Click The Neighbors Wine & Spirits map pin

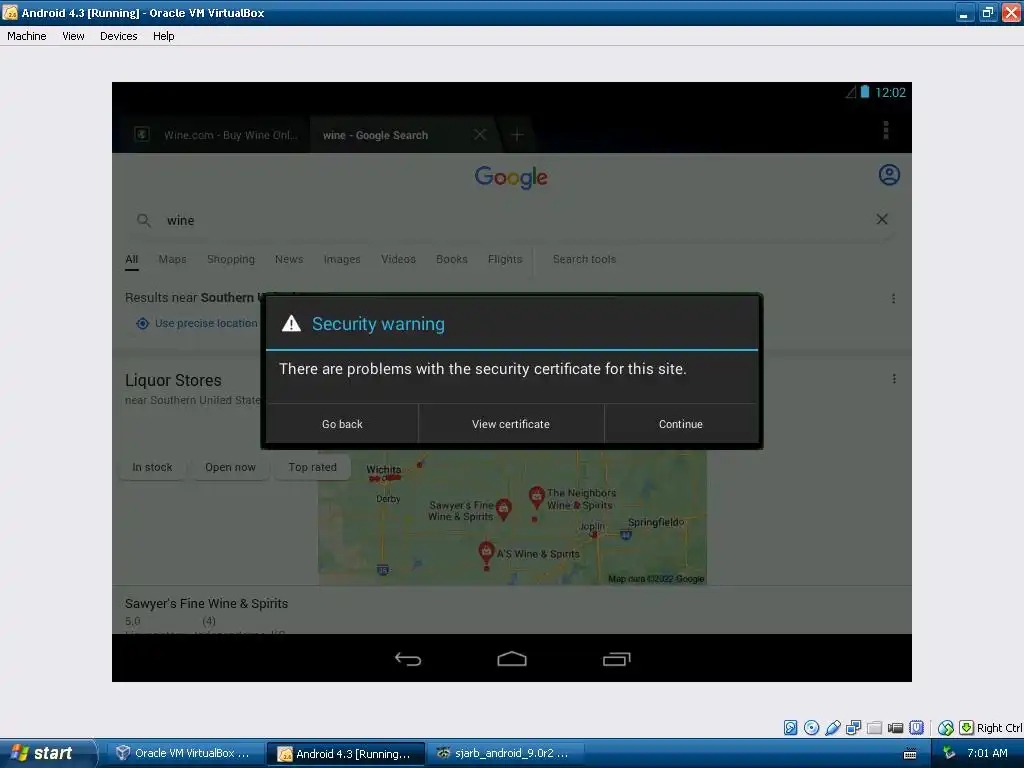536,498
